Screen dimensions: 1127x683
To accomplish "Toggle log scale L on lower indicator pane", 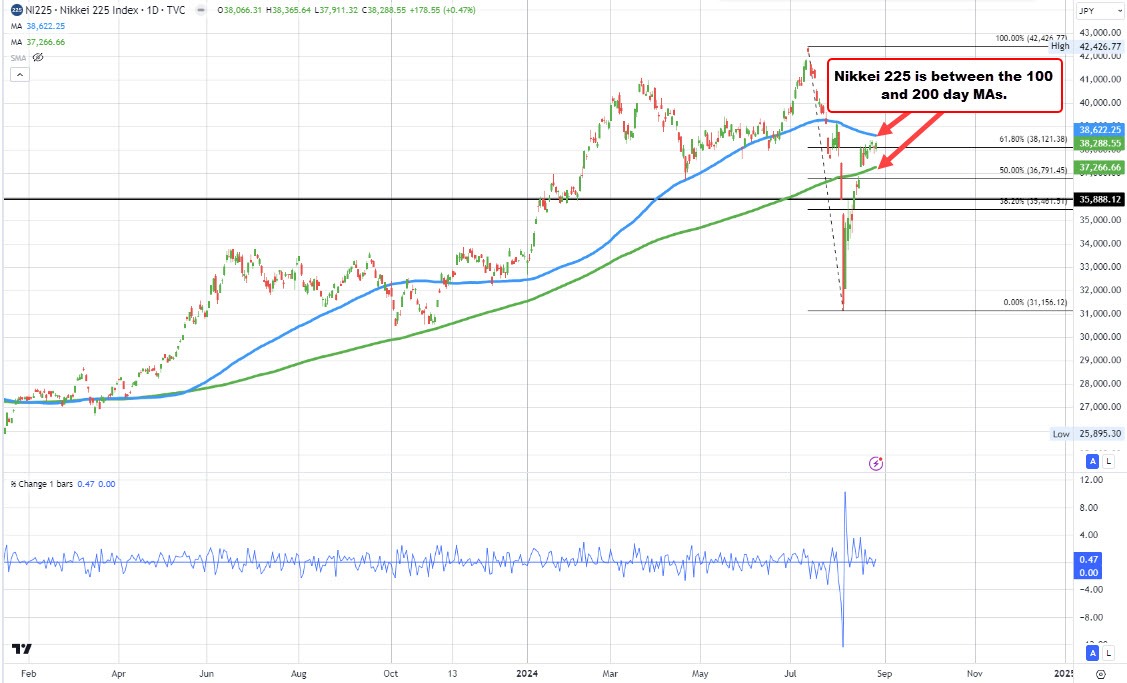I will click(x=1109, y=653).
